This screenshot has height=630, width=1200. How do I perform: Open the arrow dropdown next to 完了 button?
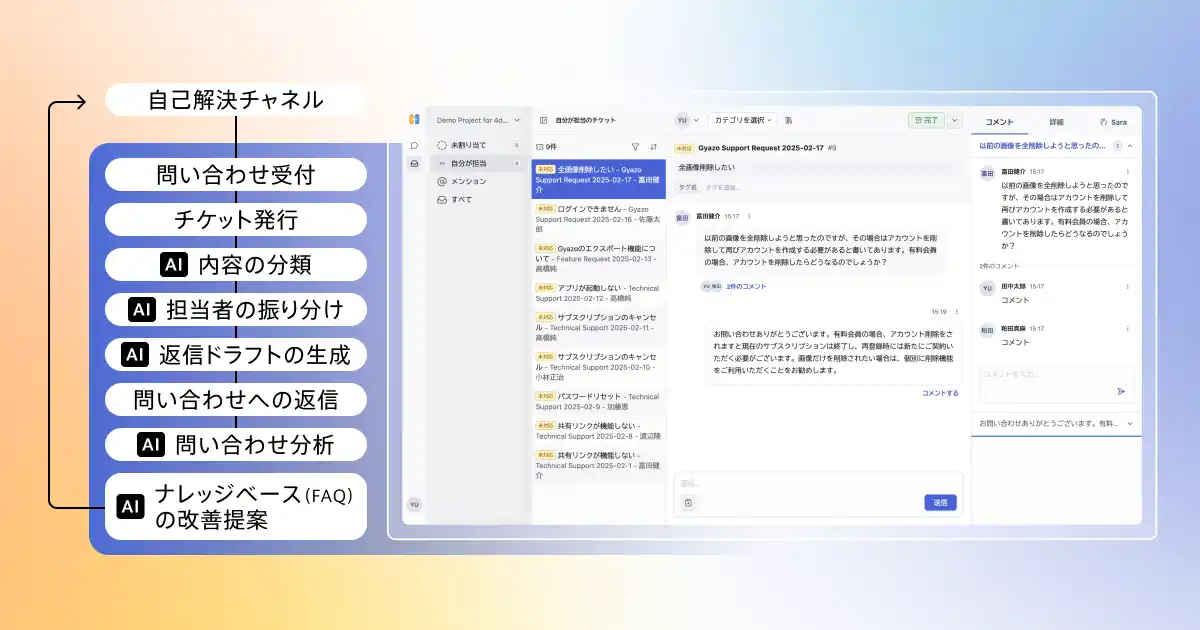pos(955,120)
